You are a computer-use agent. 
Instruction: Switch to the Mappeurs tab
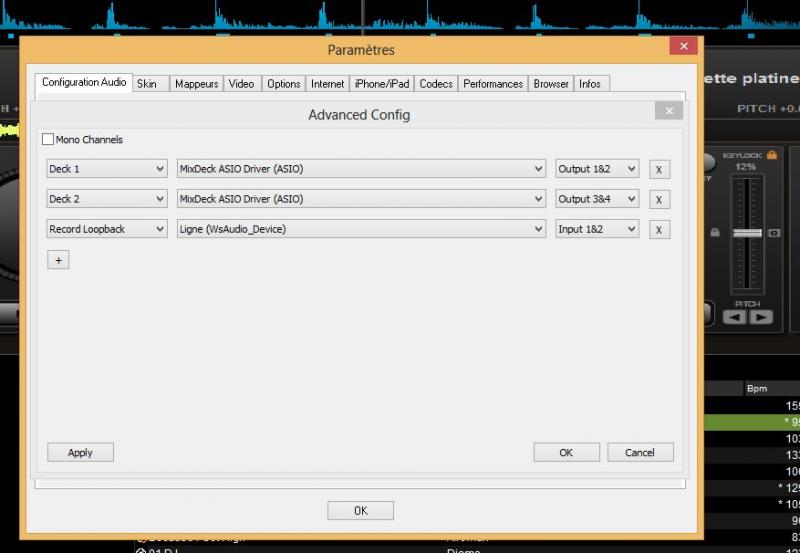[x=196, y=84]
